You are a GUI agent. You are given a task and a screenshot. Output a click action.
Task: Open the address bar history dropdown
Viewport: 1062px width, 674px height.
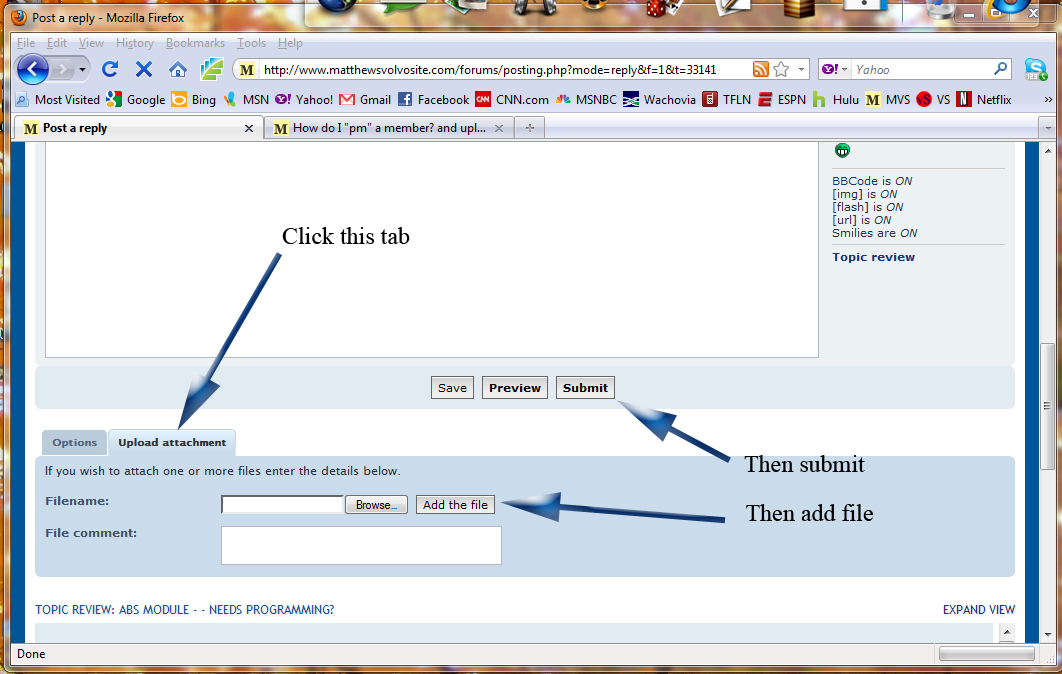tap(801, 70)
